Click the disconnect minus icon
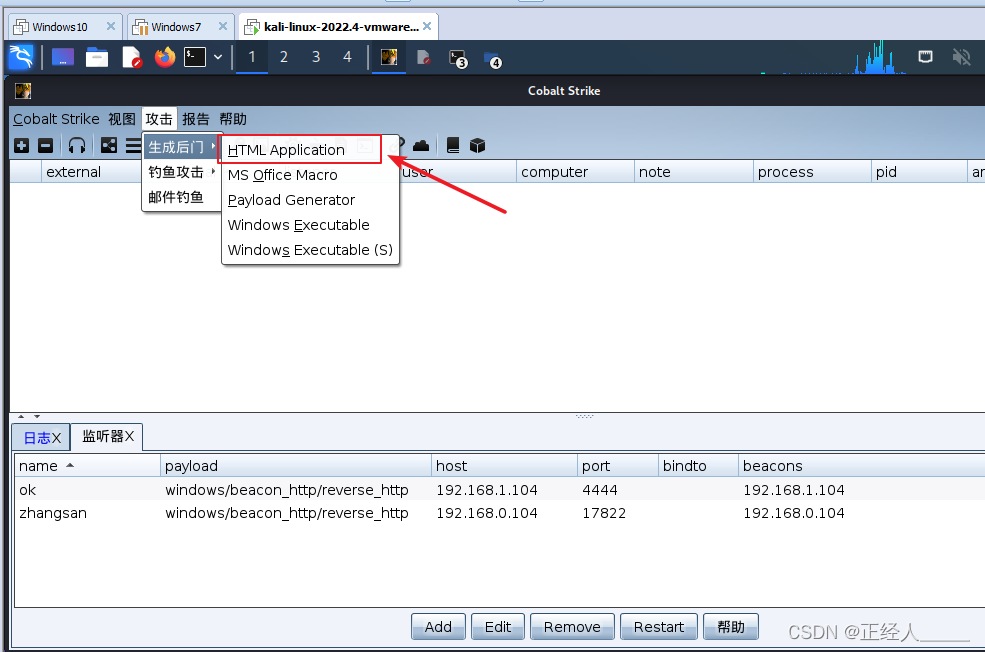985x652 pixels. 46,146
